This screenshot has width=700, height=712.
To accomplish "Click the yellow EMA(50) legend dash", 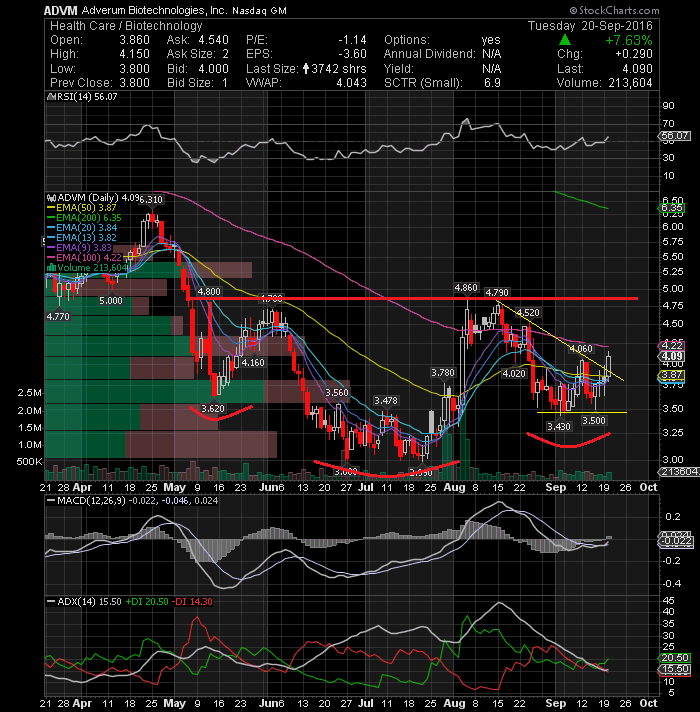I will click(51, 208).
